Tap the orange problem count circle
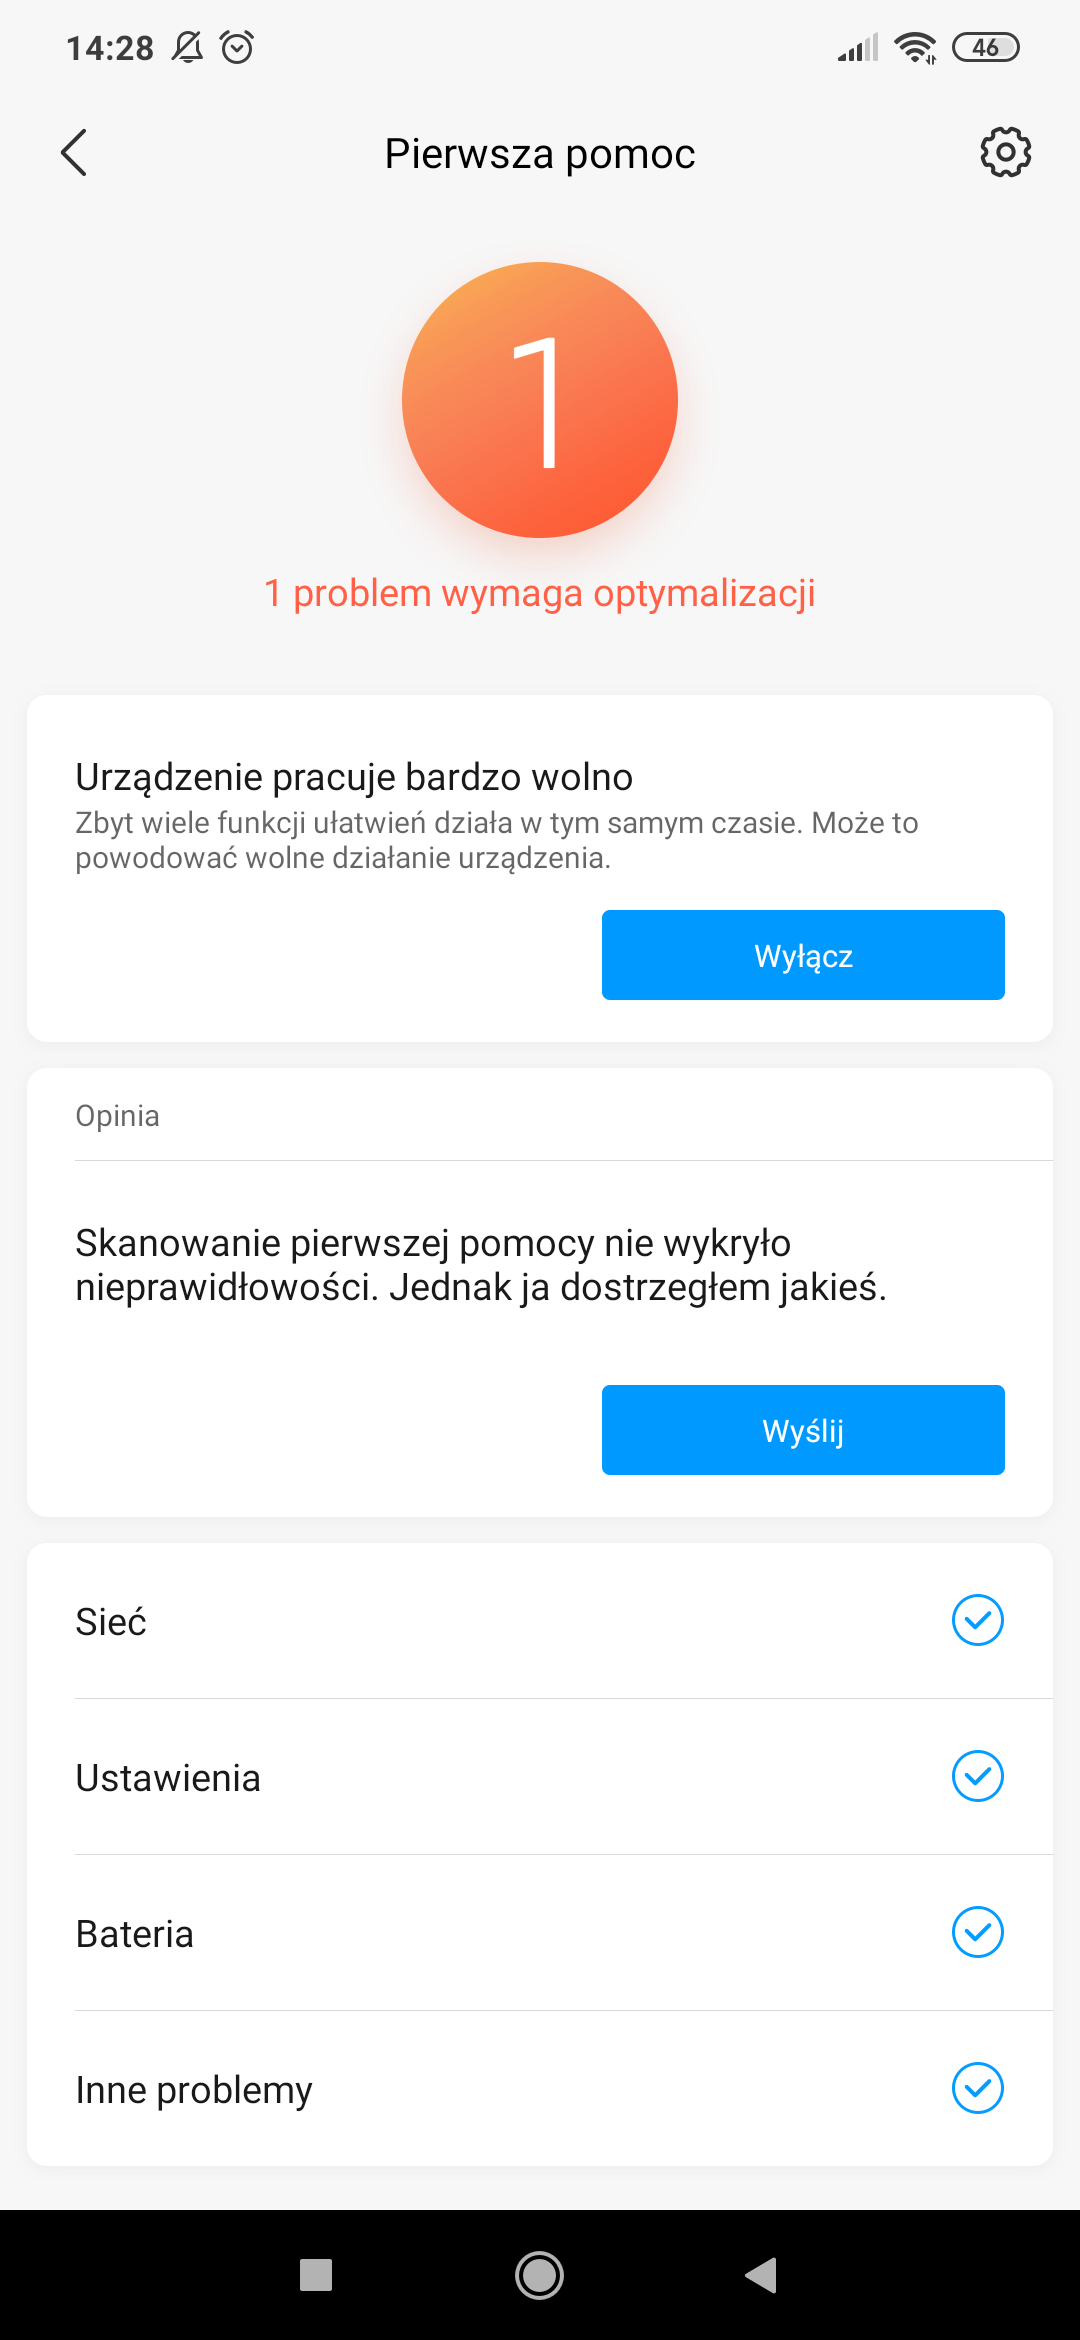1080x2340 pixels. tap(540, 400)
